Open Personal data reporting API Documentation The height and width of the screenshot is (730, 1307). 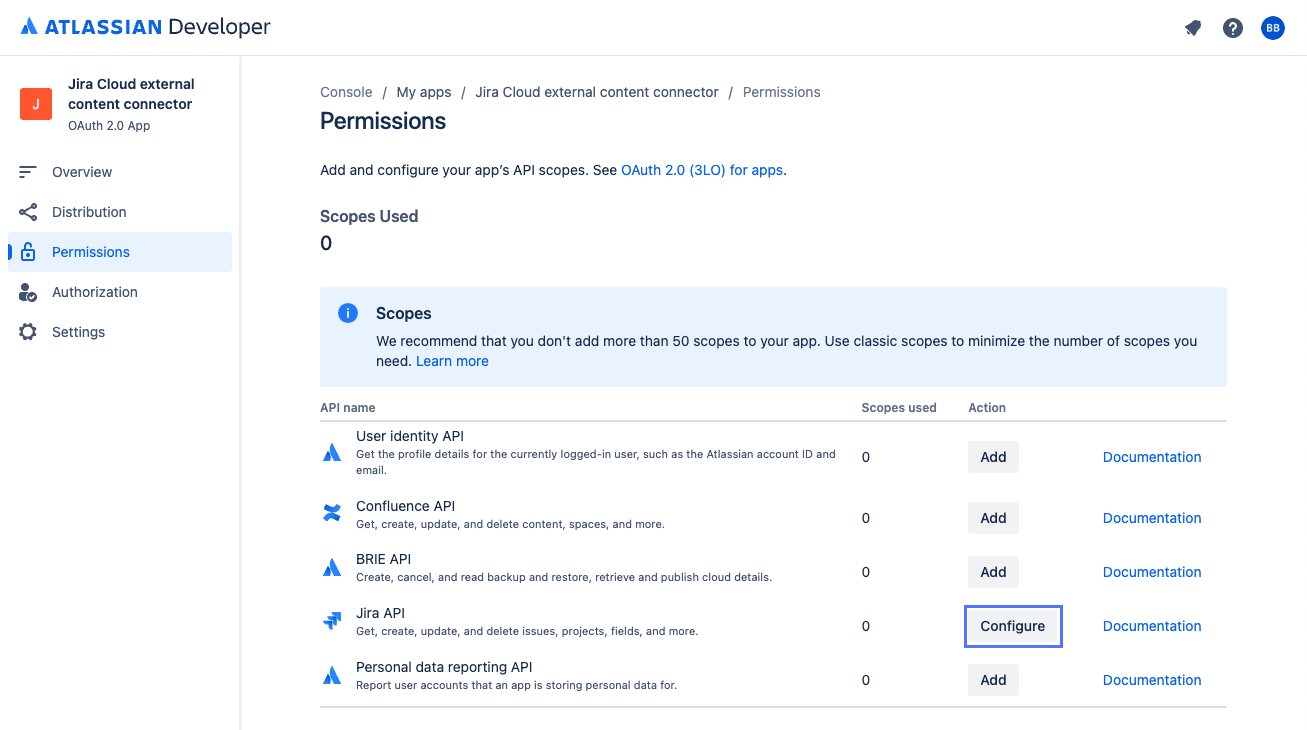tap(1152, 680)
